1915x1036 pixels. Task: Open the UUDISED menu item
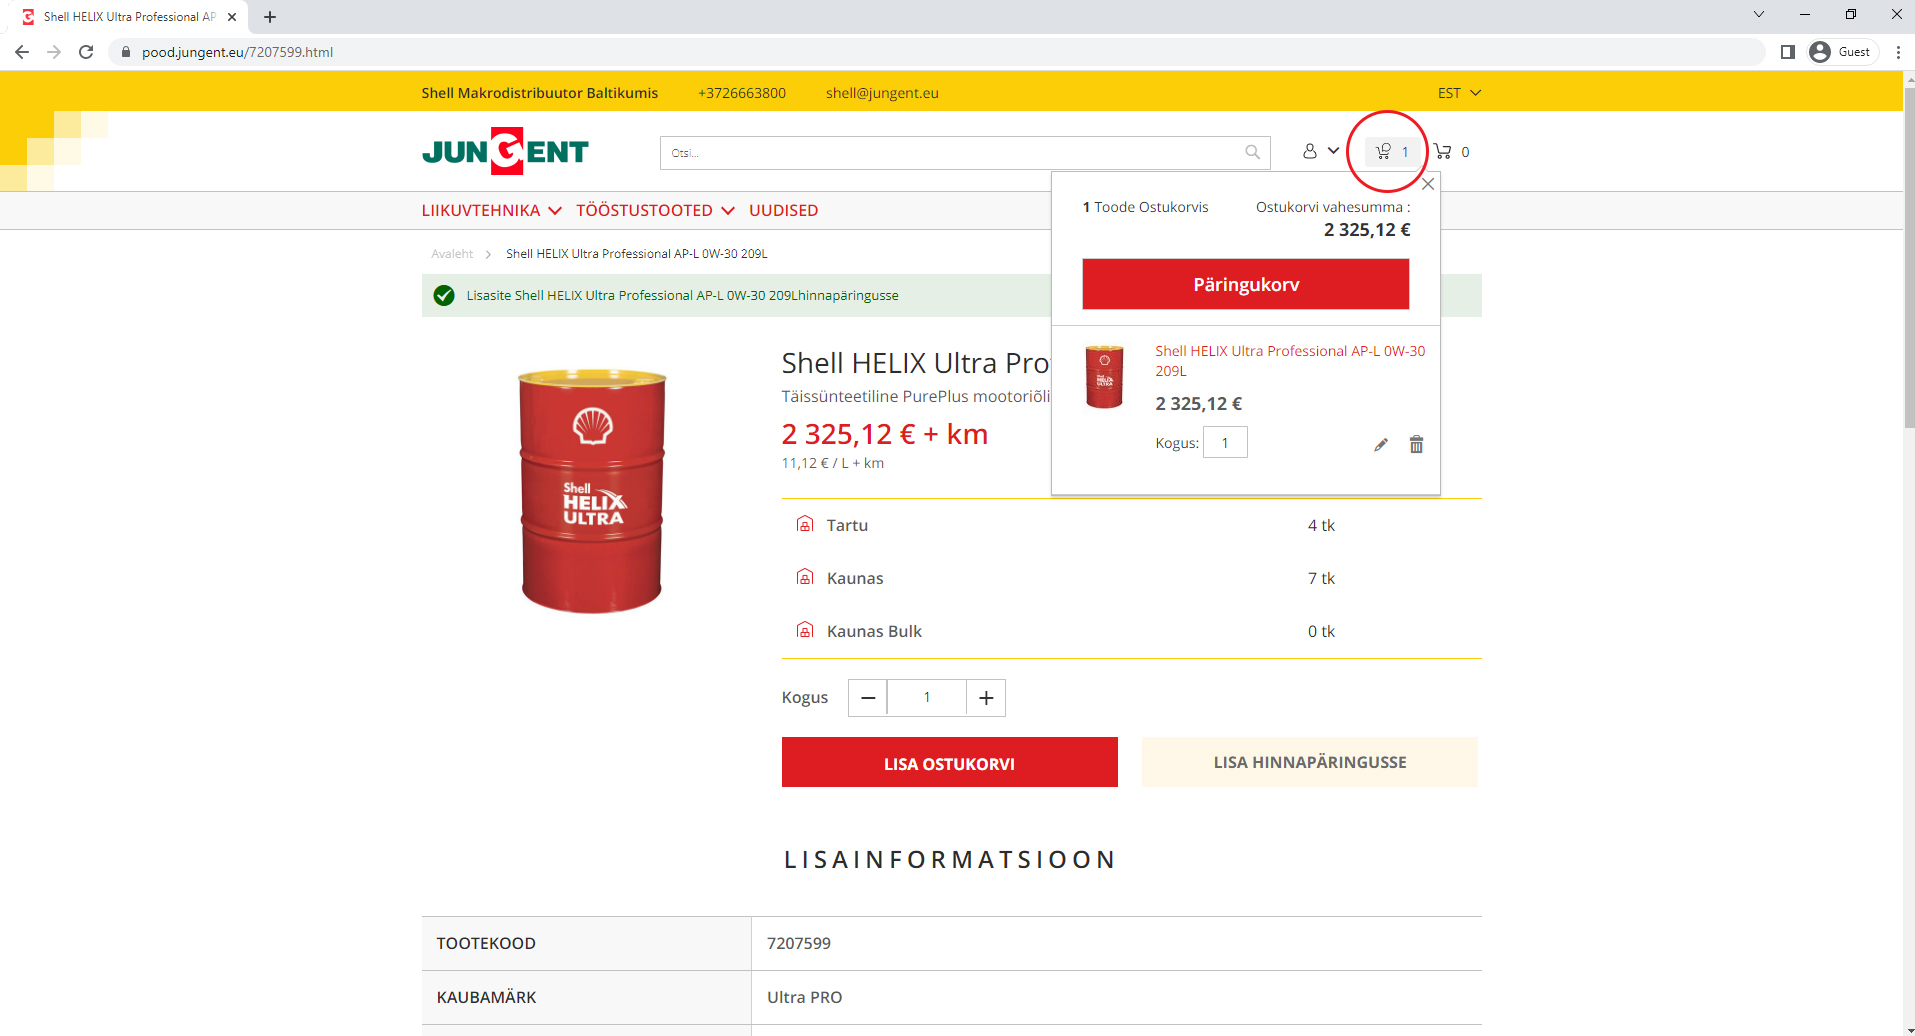coord(783,211)
